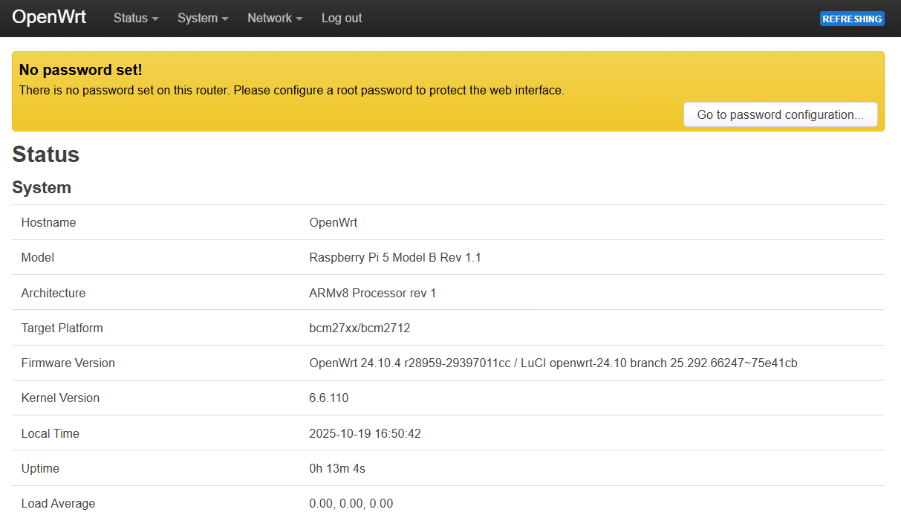Click the Hostname row label
This screenshot has height=522, width=901.
click(48, 222)
